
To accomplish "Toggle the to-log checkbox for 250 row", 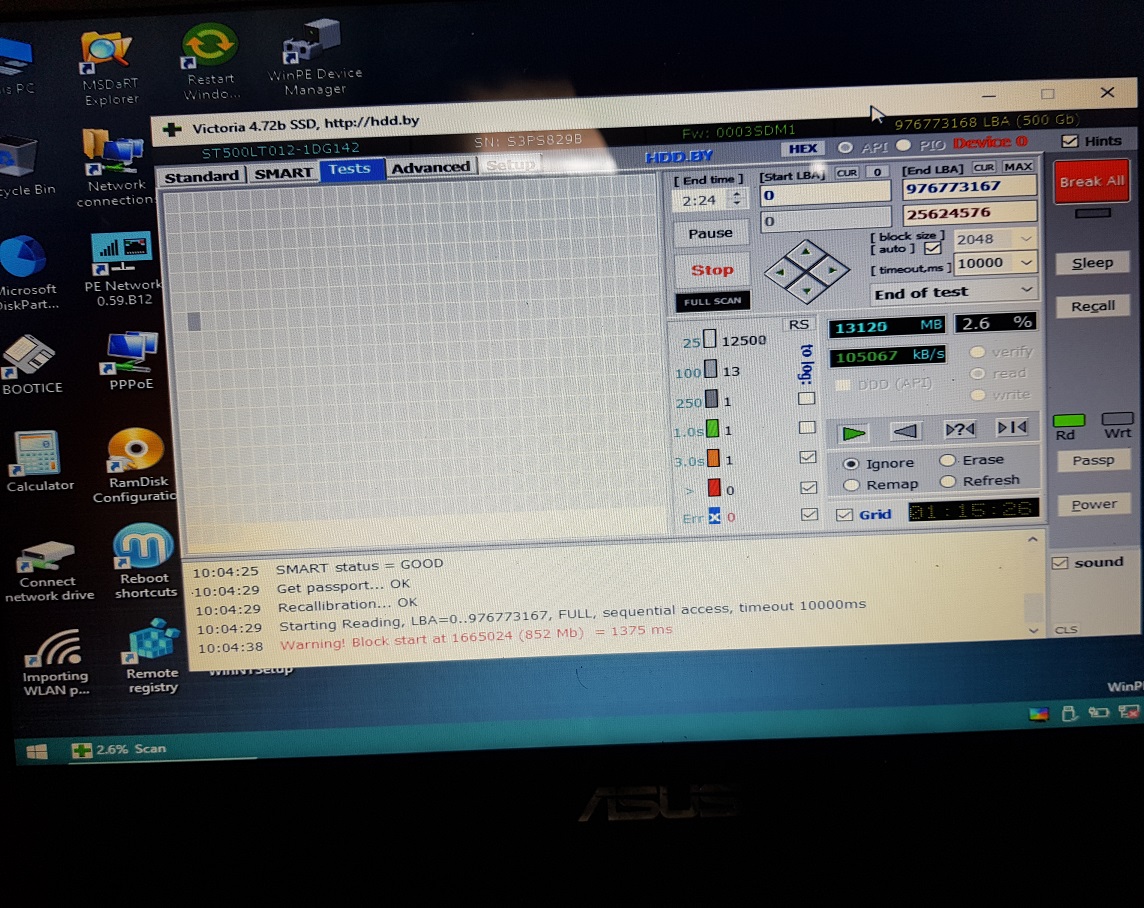I will click(x=806, y=399).
